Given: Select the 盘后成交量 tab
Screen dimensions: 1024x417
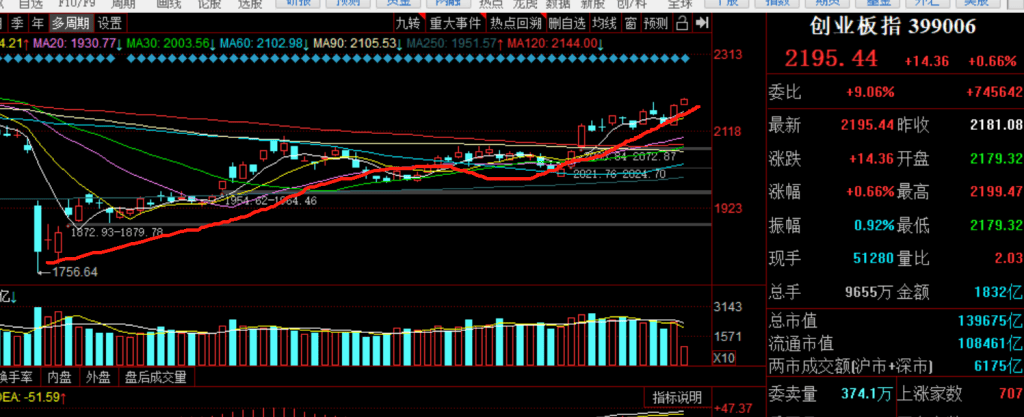Looking at the screenshot, I should [x=156, y=377].
